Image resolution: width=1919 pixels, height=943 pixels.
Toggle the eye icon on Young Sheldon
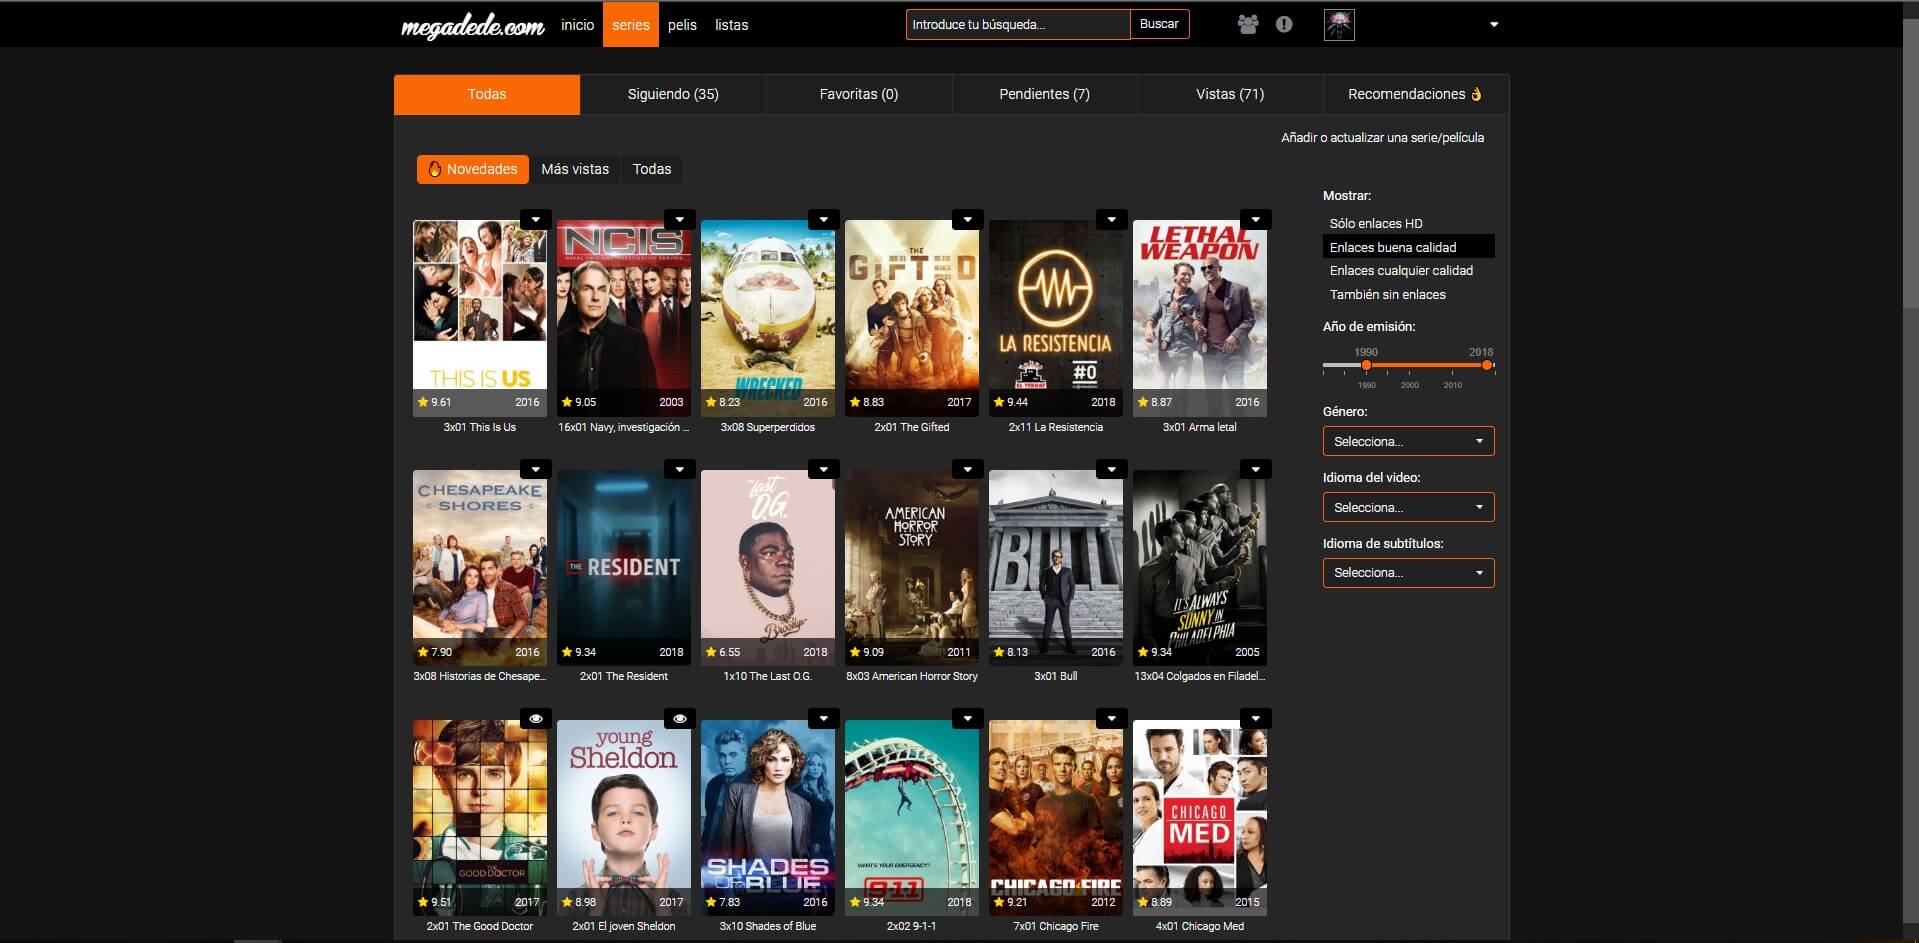(680, 719)
